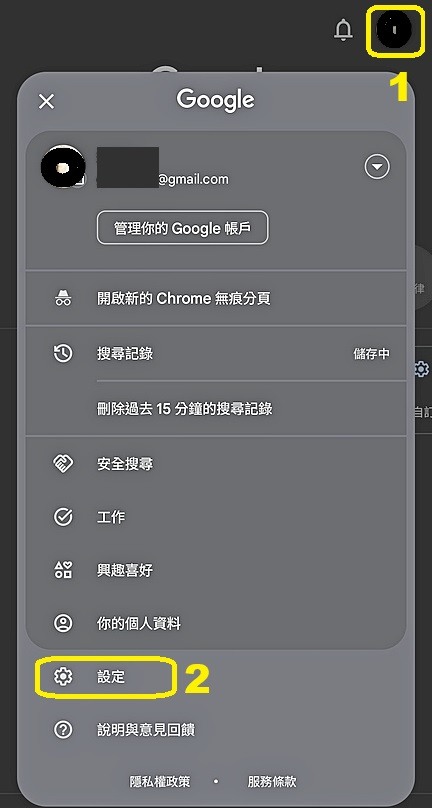Image resolution: width=432 pixels, height=808 pixels.
Task: Open 你的個人資料 item
Action: pyautogui.click(x=216, y=624)
